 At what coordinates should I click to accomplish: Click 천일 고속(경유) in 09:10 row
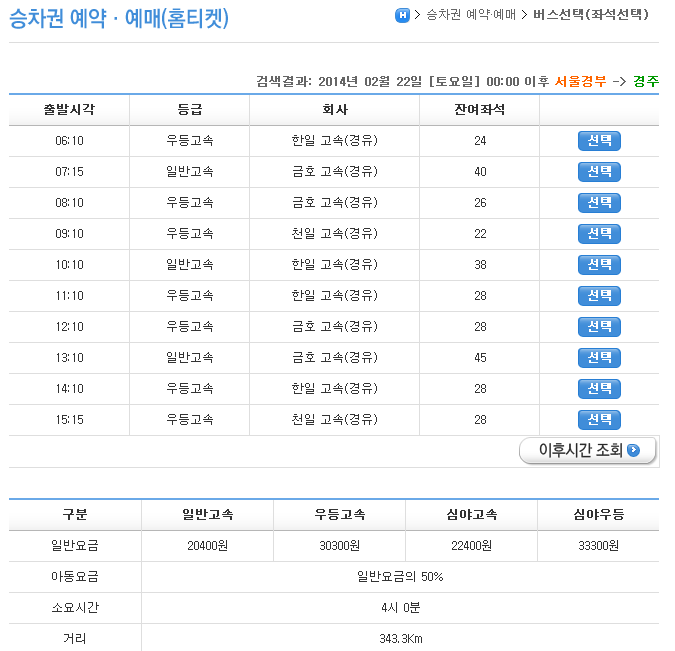(334, 233)
